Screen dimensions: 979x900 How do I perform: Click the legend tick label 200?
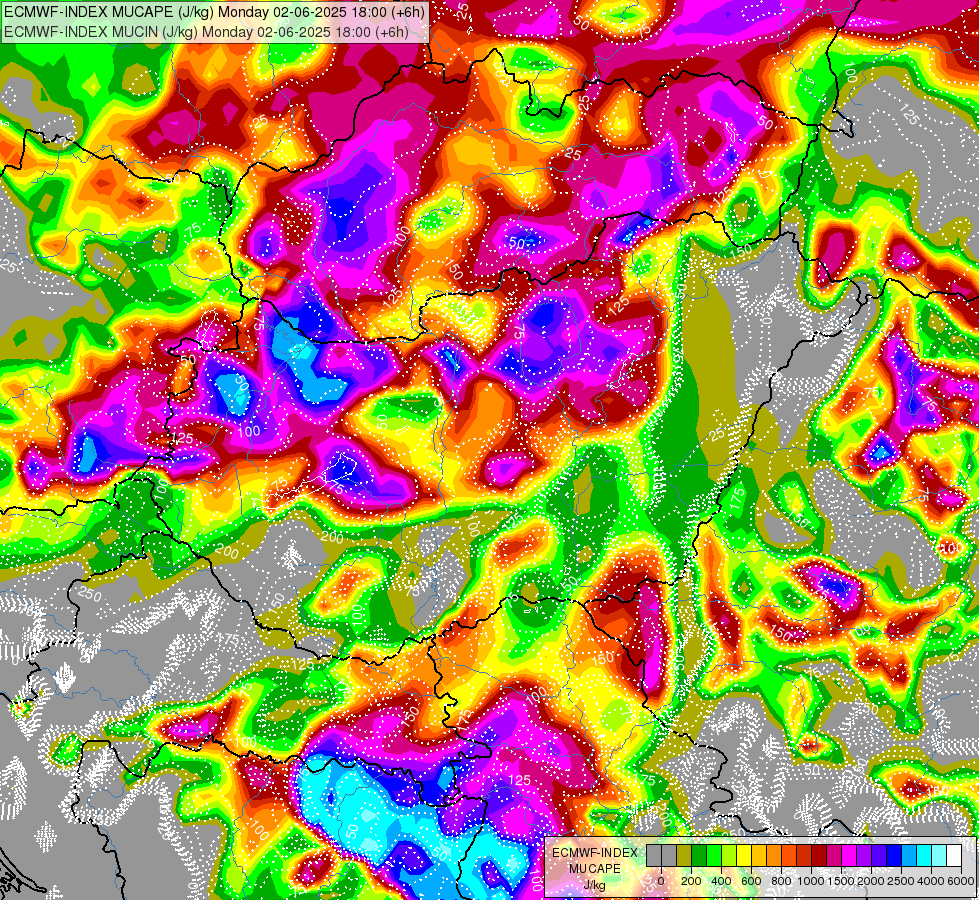[x=691, y=881]
